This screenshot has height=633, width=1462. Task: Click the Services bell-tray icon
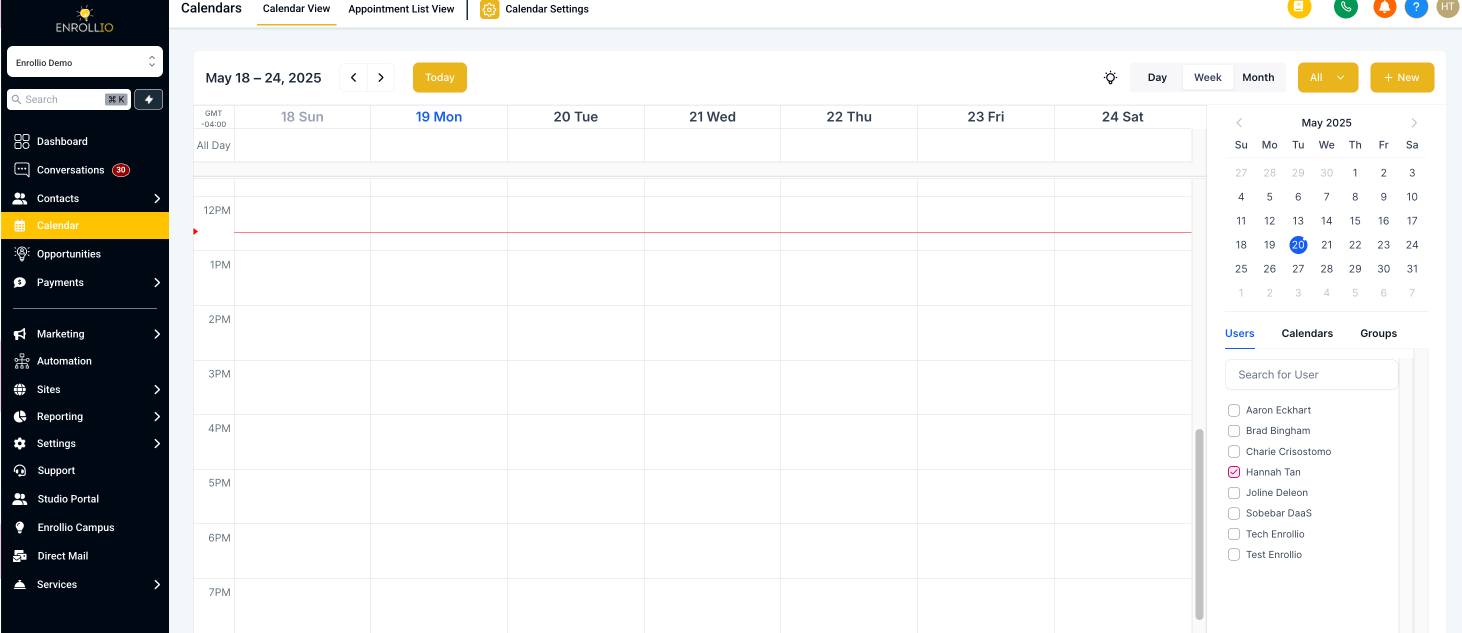tap(21, 584)
